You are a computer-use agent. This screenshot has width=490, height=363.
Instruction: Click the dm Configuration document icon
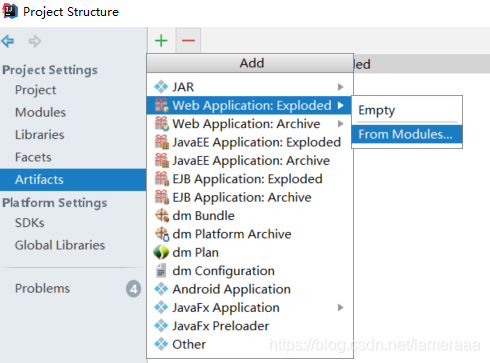tap(161, 271)
